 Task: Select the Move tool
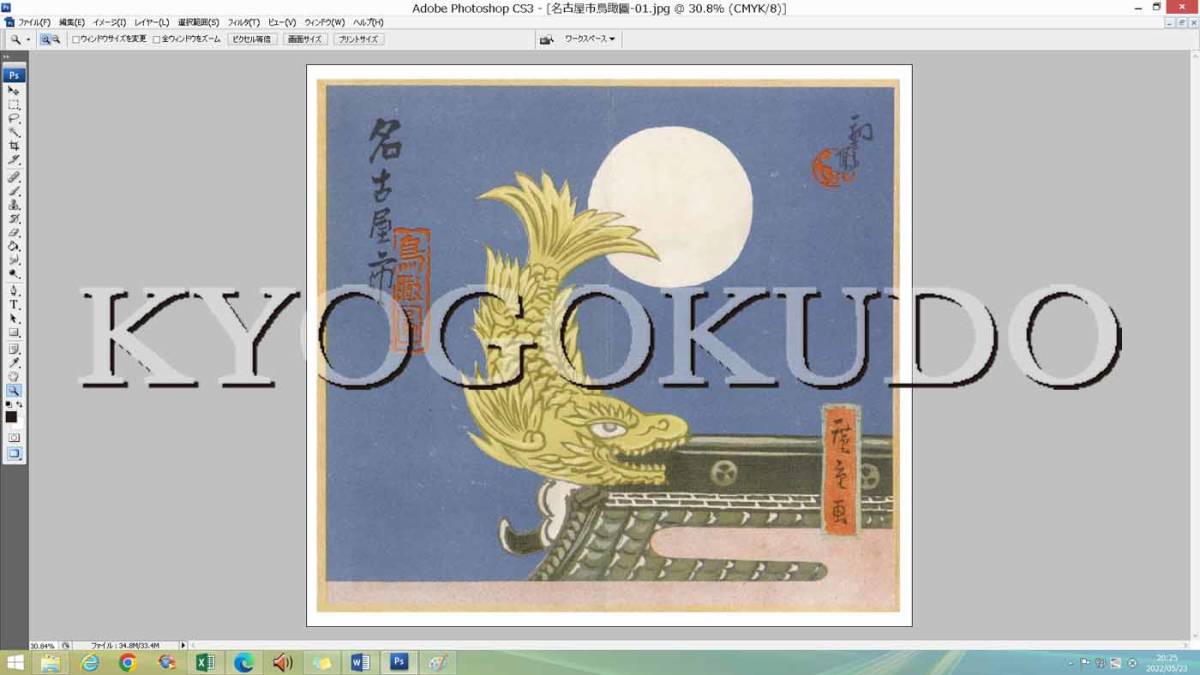pyautogui.click(x=14, y=91)
